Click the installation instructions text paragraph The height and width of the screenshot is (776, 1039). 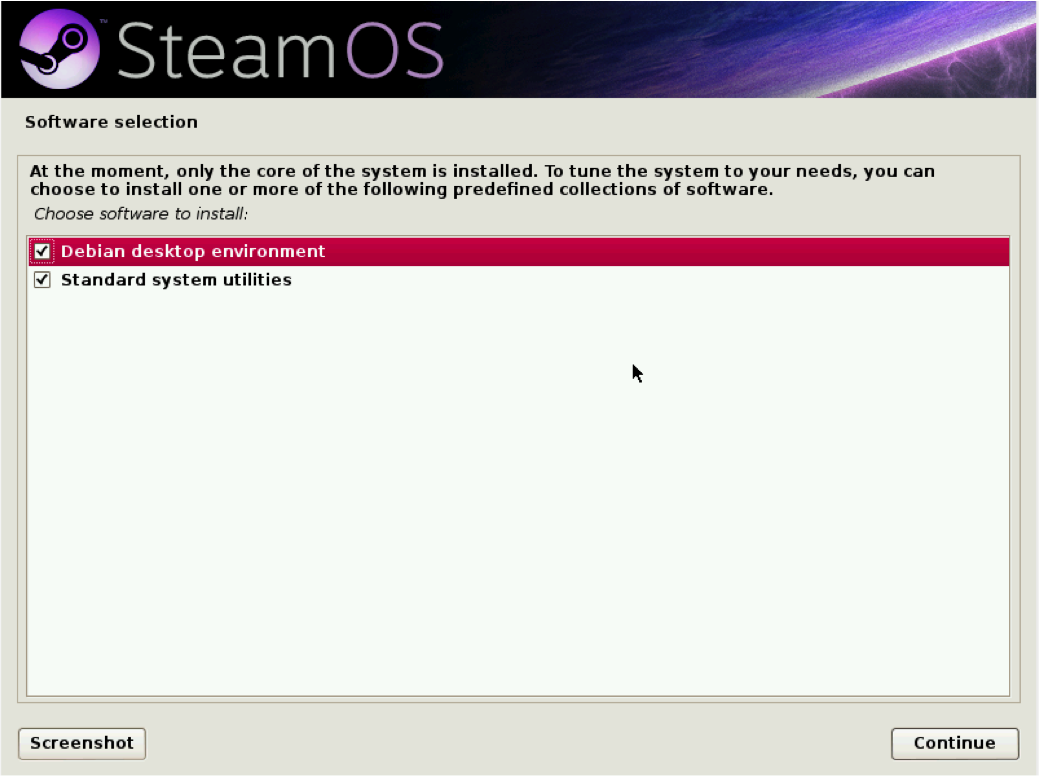point(480,180)
